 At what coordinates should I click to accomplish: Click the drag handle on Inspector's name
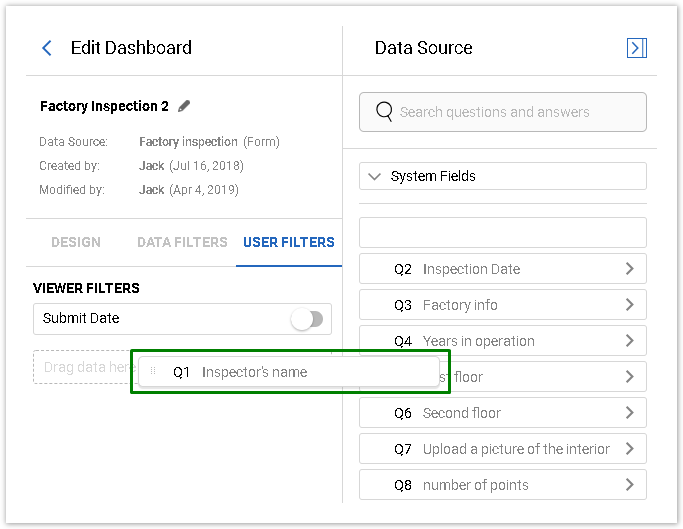point(153,372)
